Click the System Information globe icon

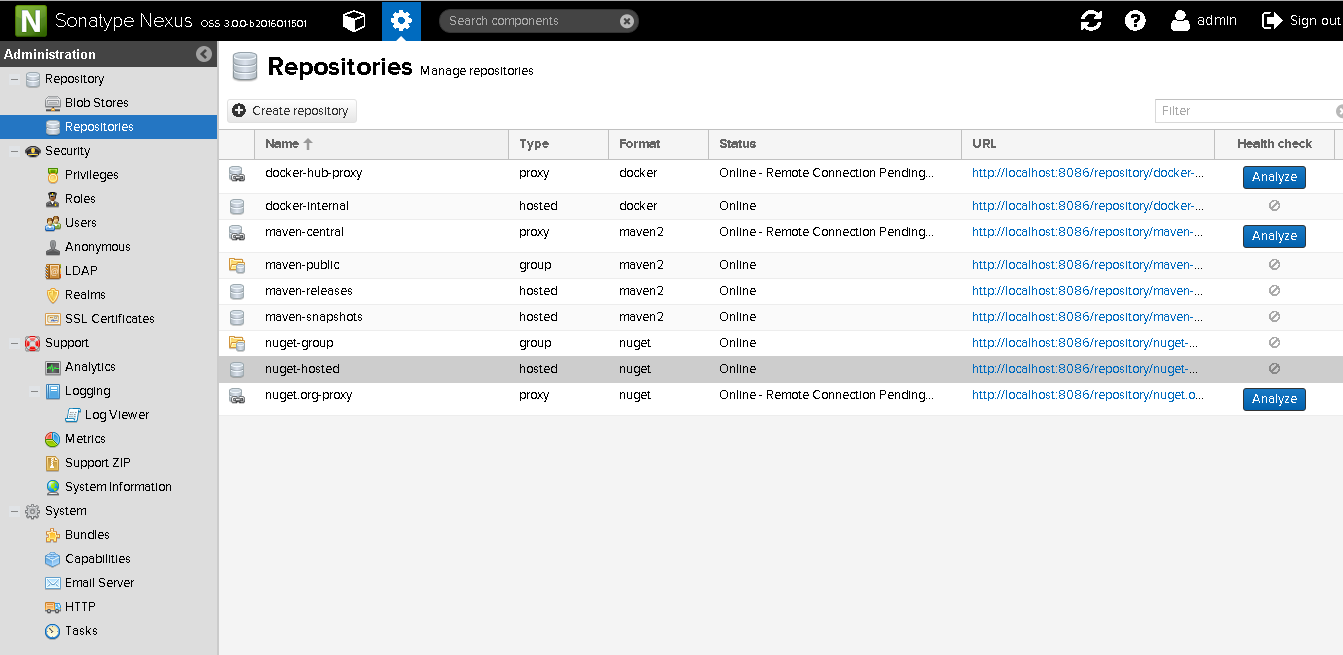pyautogui.click(x=53, y=487)
